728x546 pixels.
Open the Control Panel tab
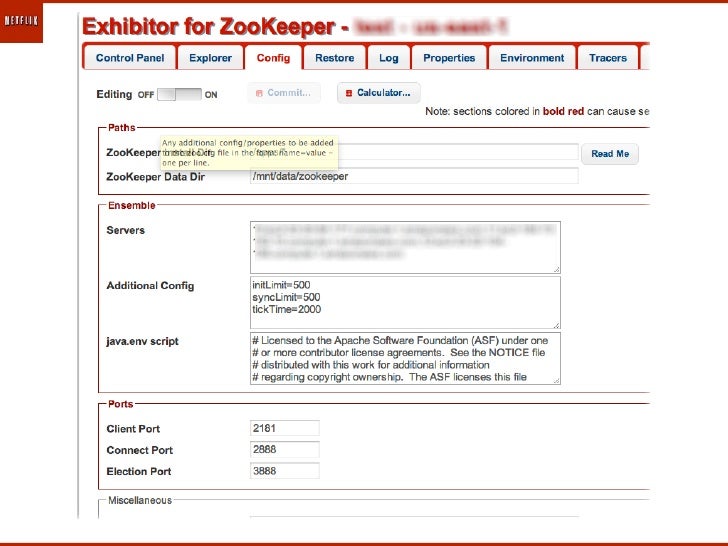tap(130, 58)
